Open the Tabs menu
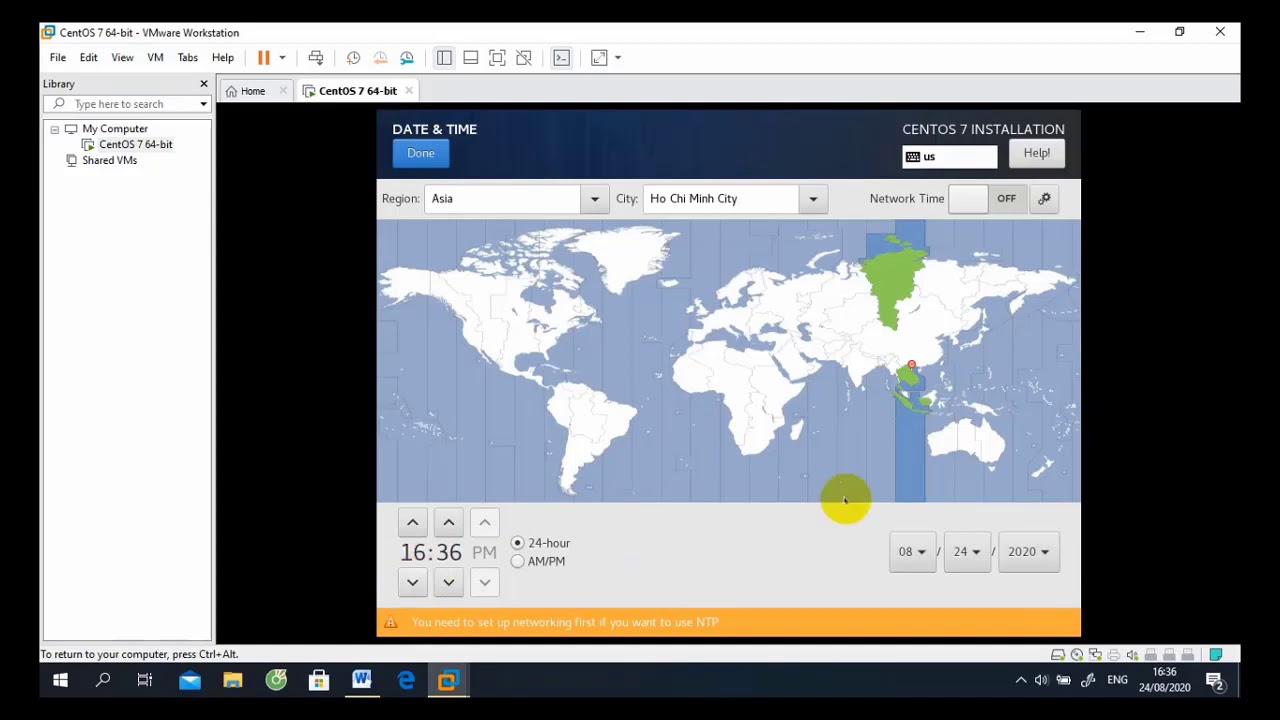The width and height of the screenshot is (1280, 720). pos(188,58)
